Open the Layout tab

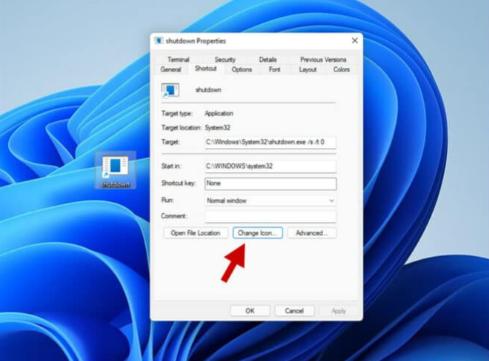click(307, 69)
